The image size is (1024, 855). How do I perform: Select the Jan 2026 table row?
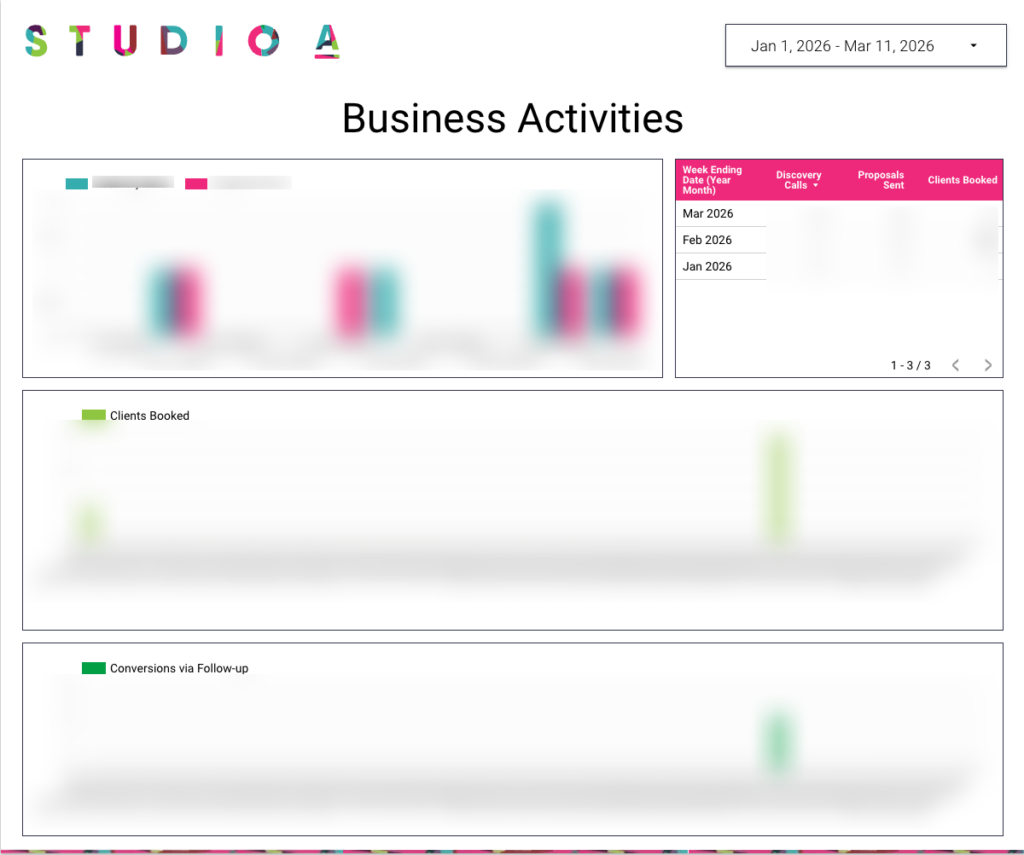tap(708, 267)
